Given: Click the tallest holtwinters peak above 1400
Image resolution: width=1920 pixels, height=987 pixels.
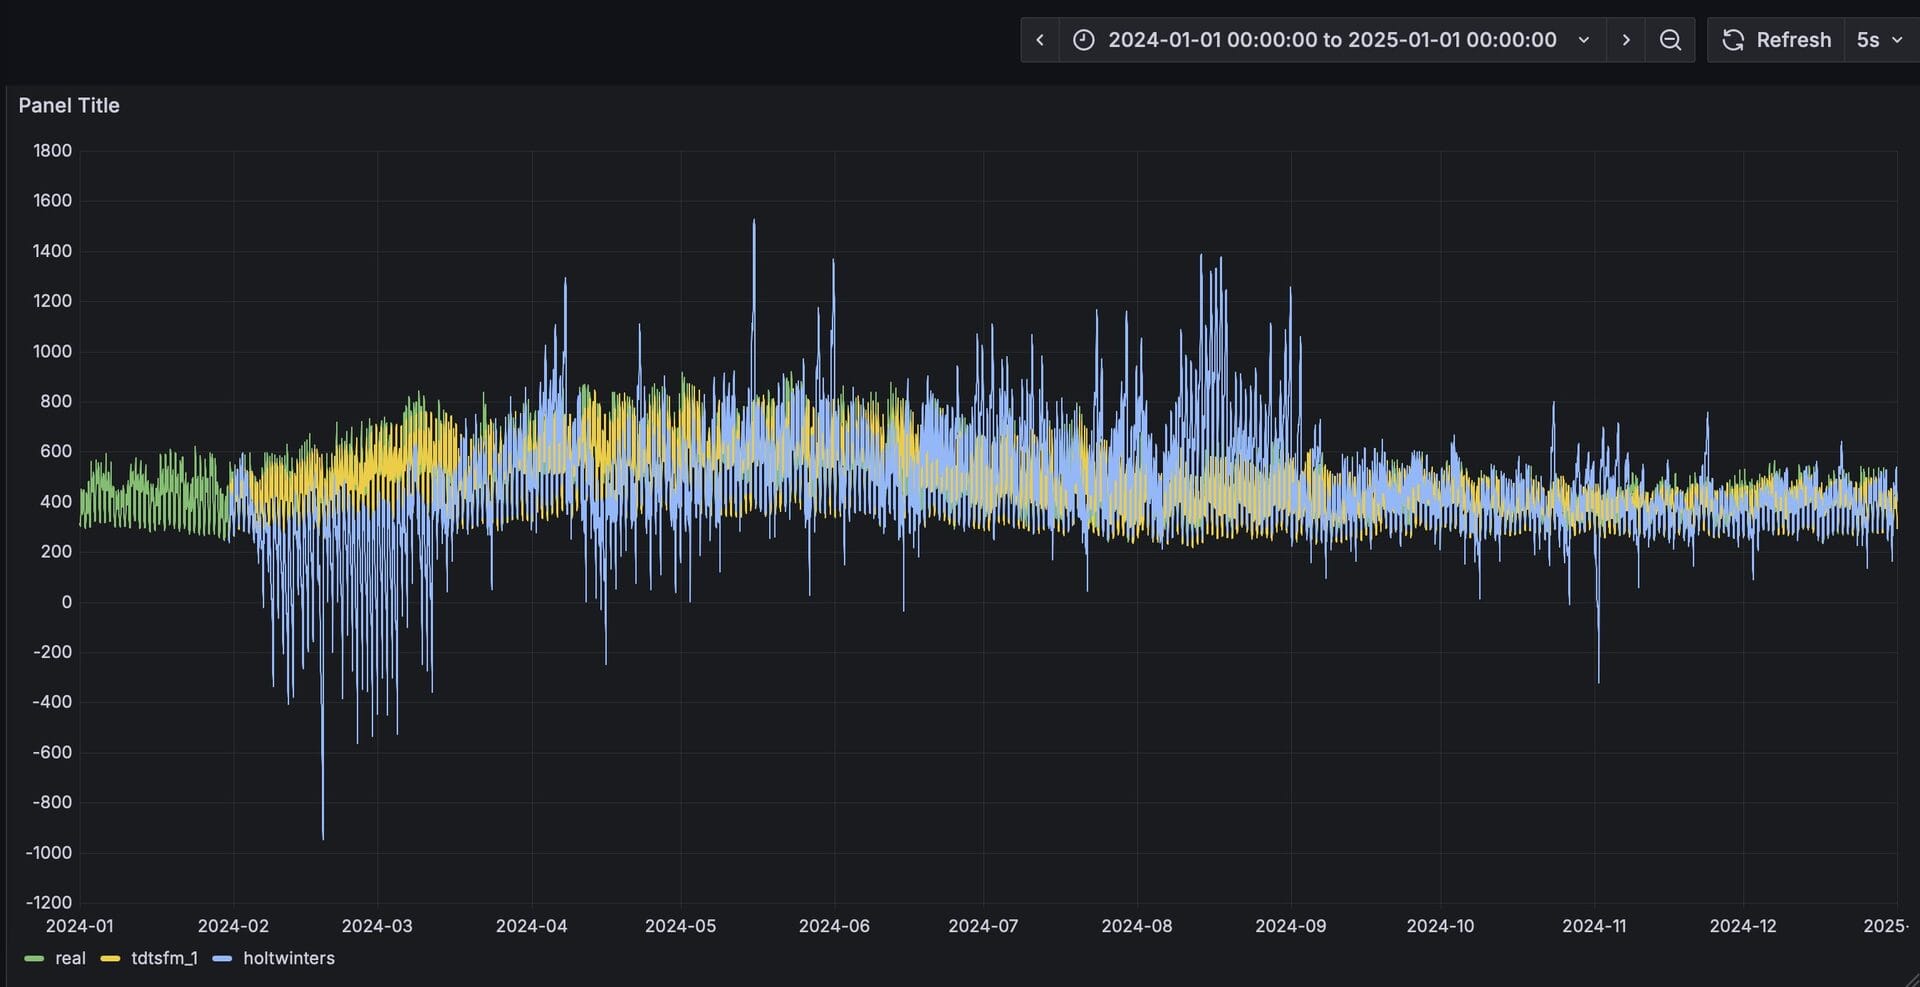Looking at the screenshot, I should click(754, 223).
